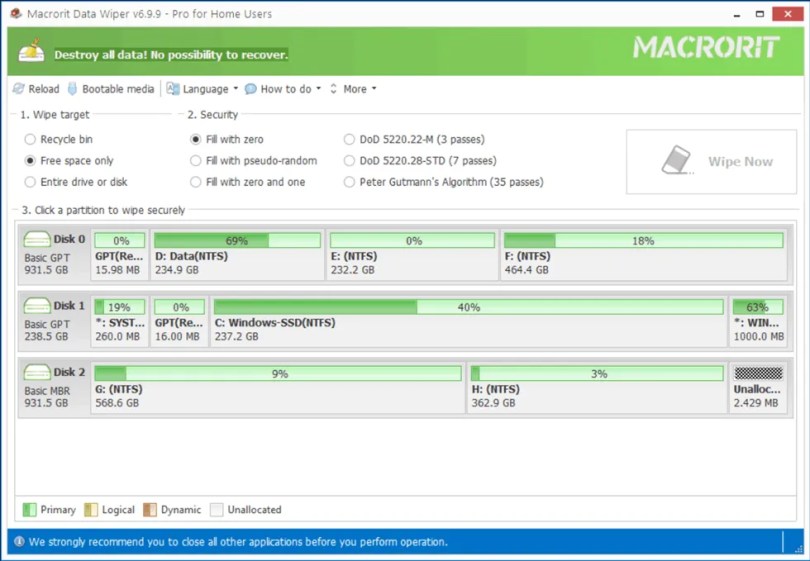The image size is (810, 561).
Task: Click the How to do speech bubble icon
Action: (x=251, y=89)
